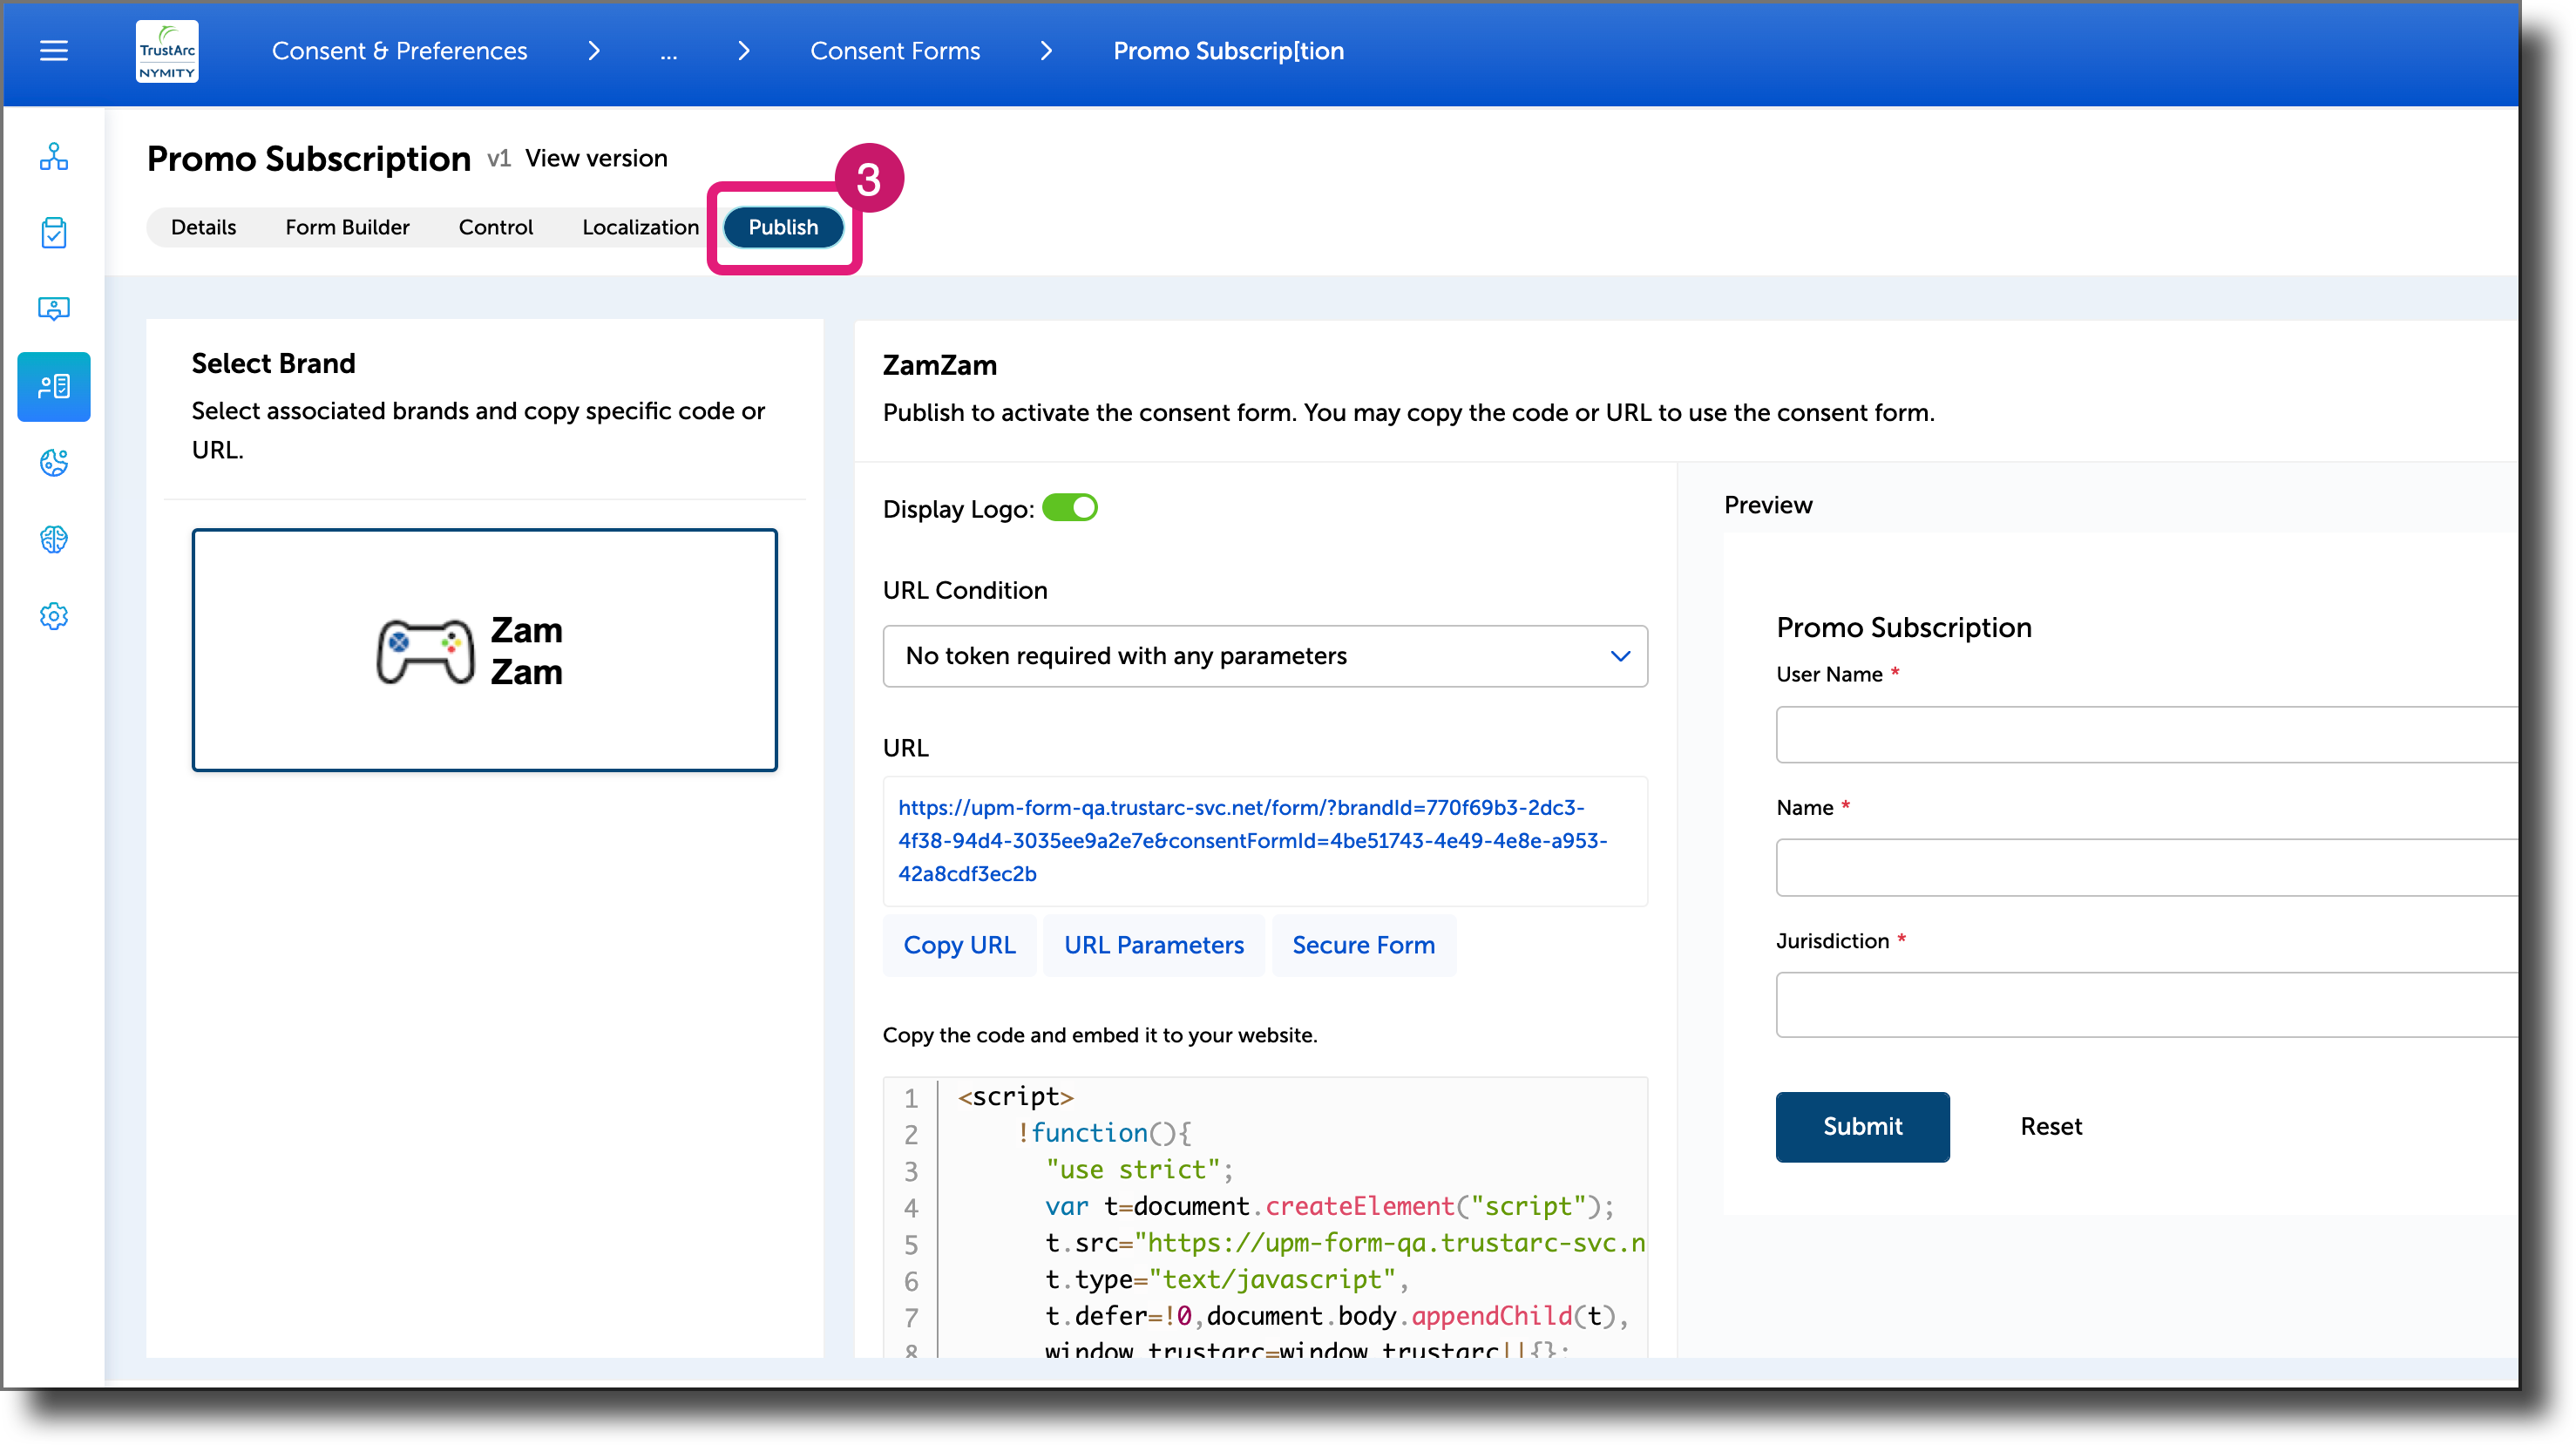Screen dimensions: 2576x1445
Task: Switch to the Form Builder tab
Action: (x=347, y=227)
